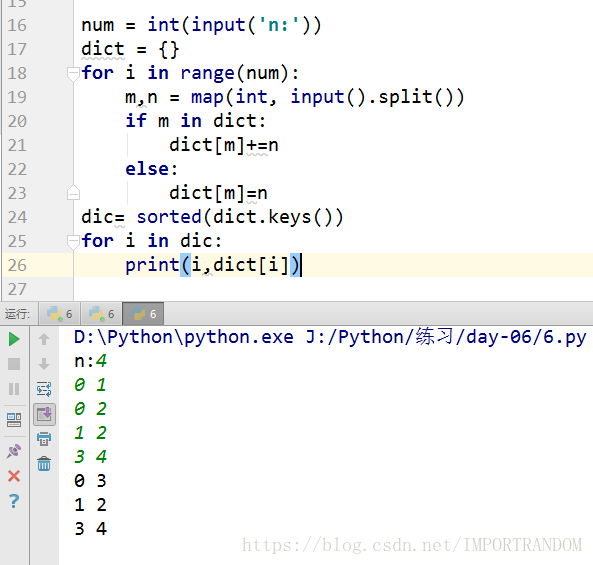Close the Run panel with the red X
This screenshot has height=565, width=593.
[x=14, y=476]
